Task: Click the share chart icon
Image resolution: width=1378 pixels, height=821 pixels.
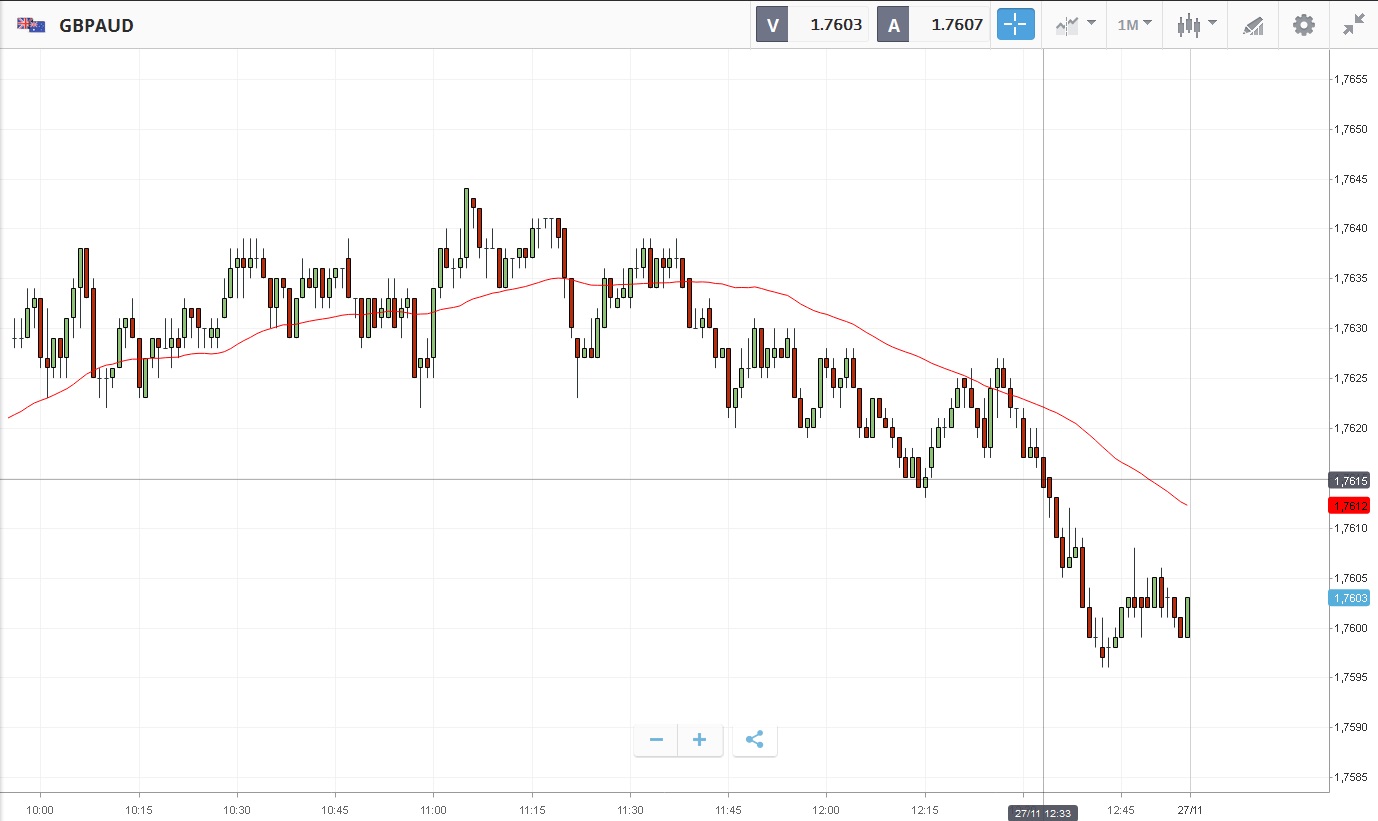Action: pyautogui.click(x=755, y=740)
